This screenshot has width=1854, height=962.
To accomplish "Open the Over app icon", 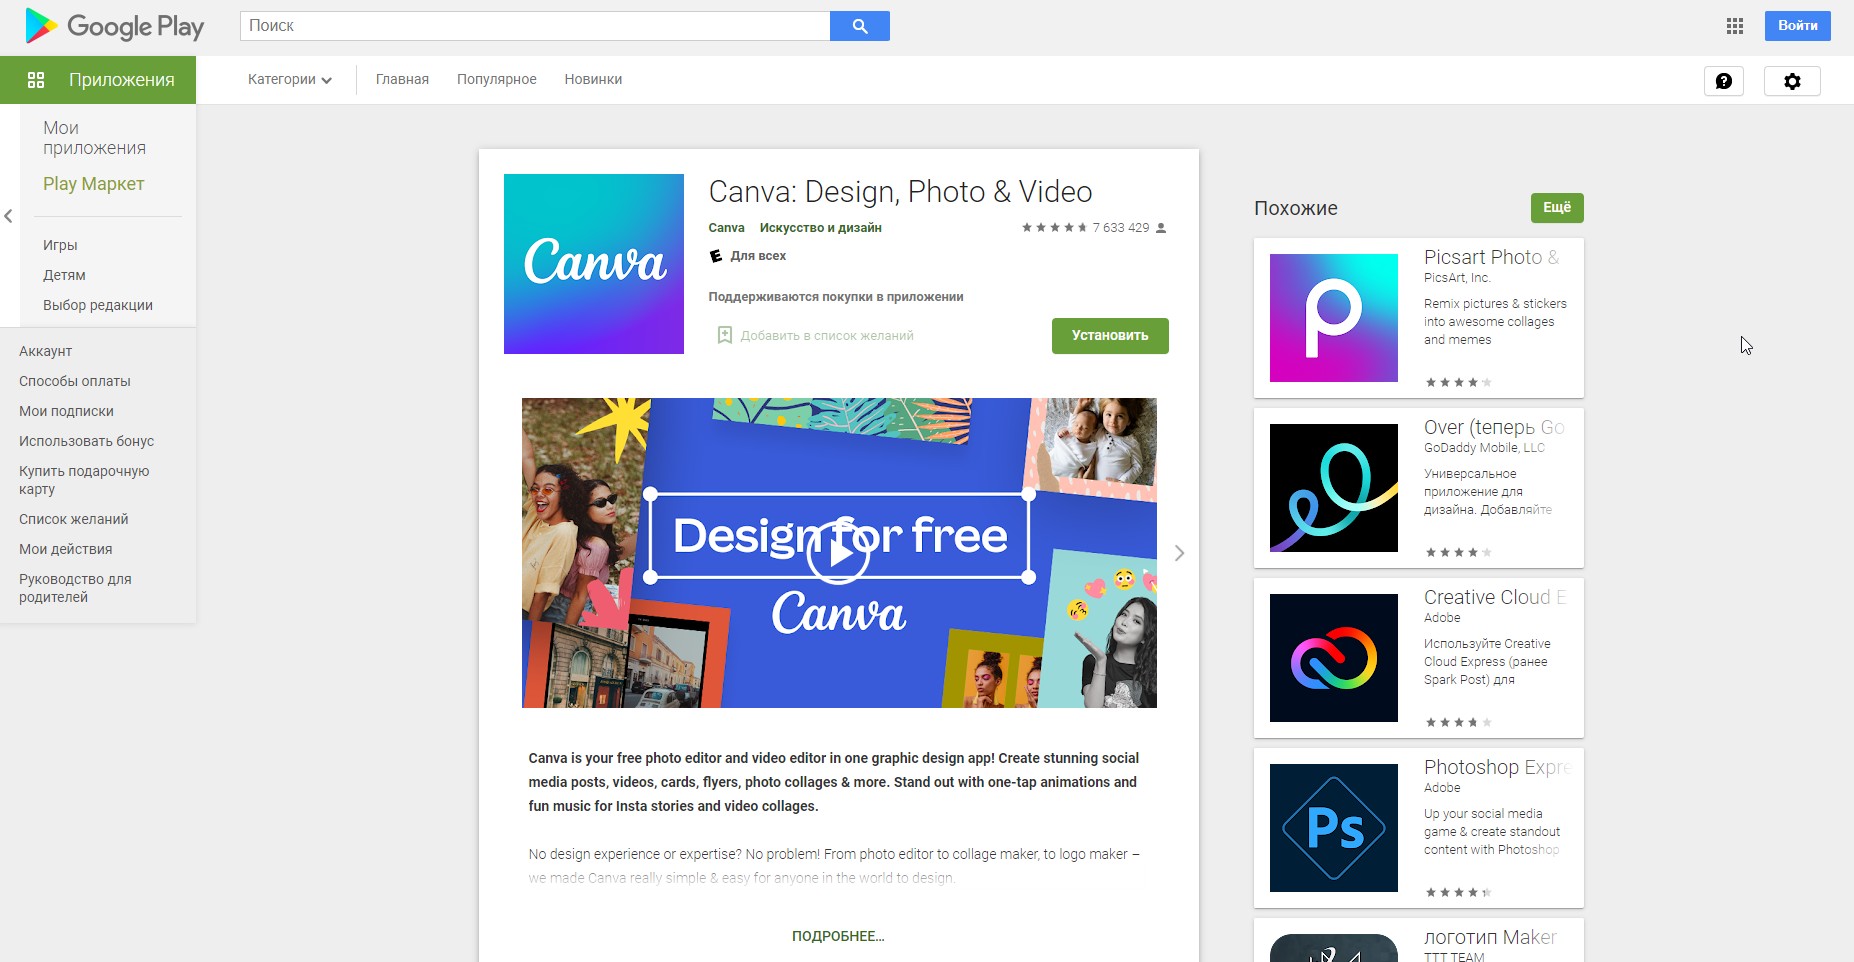I will click(x=1334, y=488).
